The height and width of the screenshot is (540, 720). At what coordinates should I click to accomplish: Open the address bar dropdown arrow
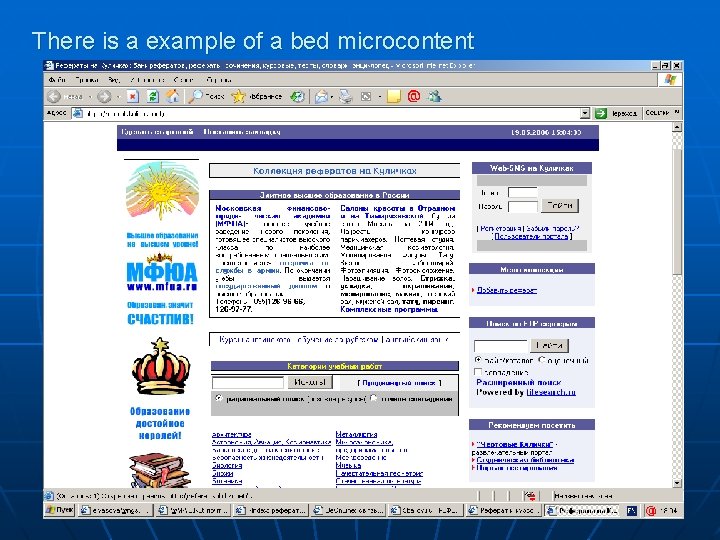pyautogui.click(x=585, y=113)
